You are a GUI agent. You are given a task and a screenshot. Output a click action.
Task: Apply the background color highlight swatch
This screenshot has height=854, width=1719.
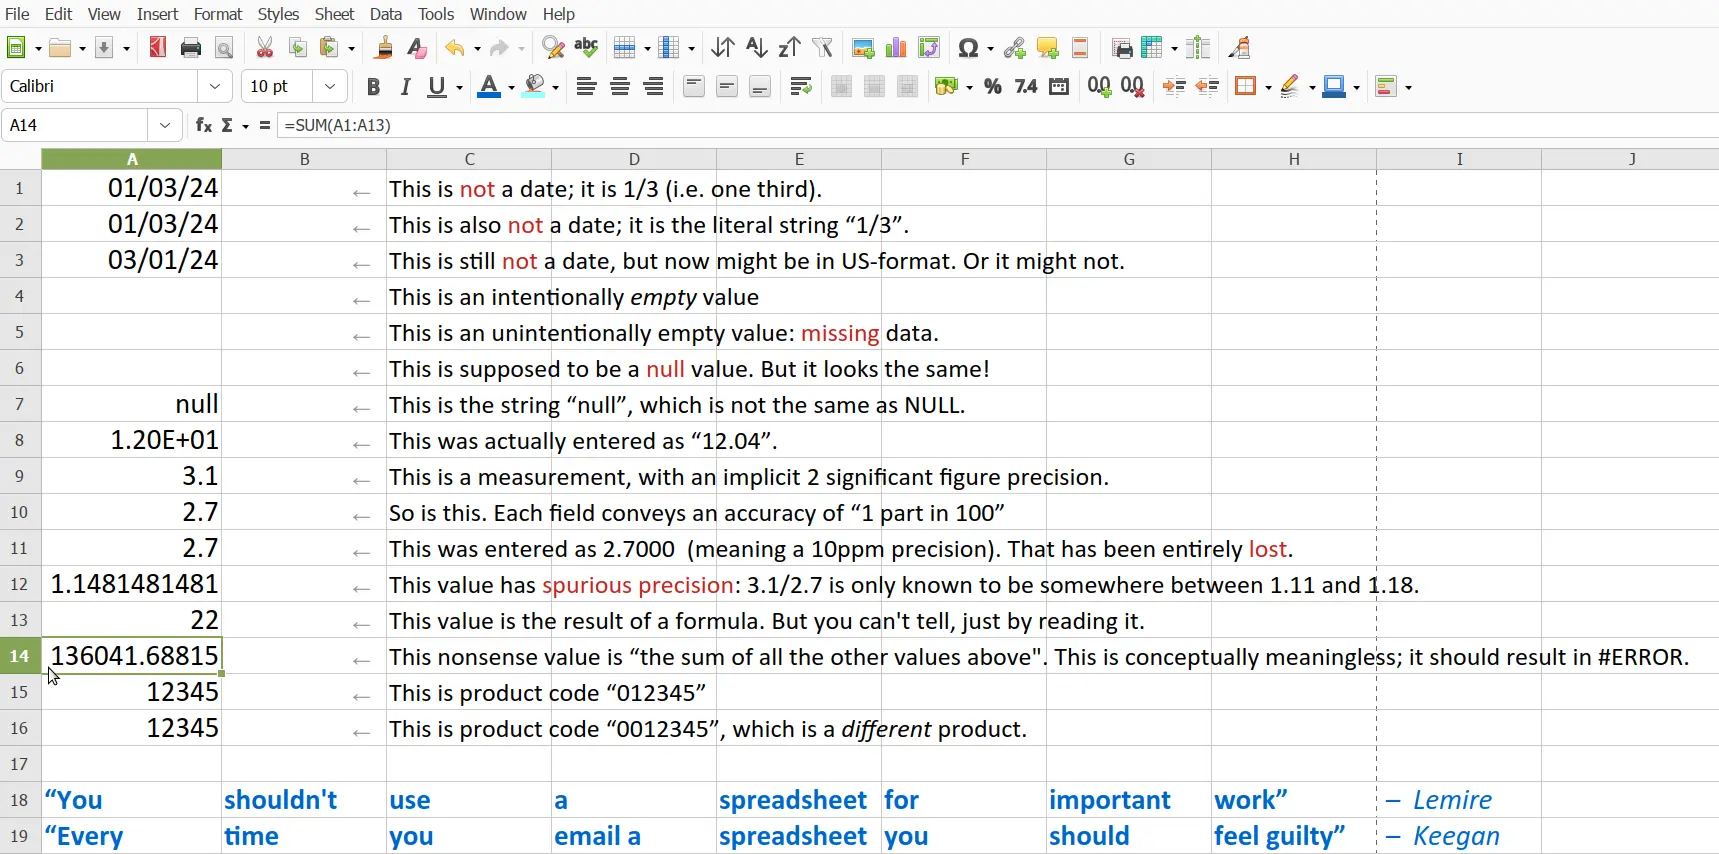(x=535, y=87)
